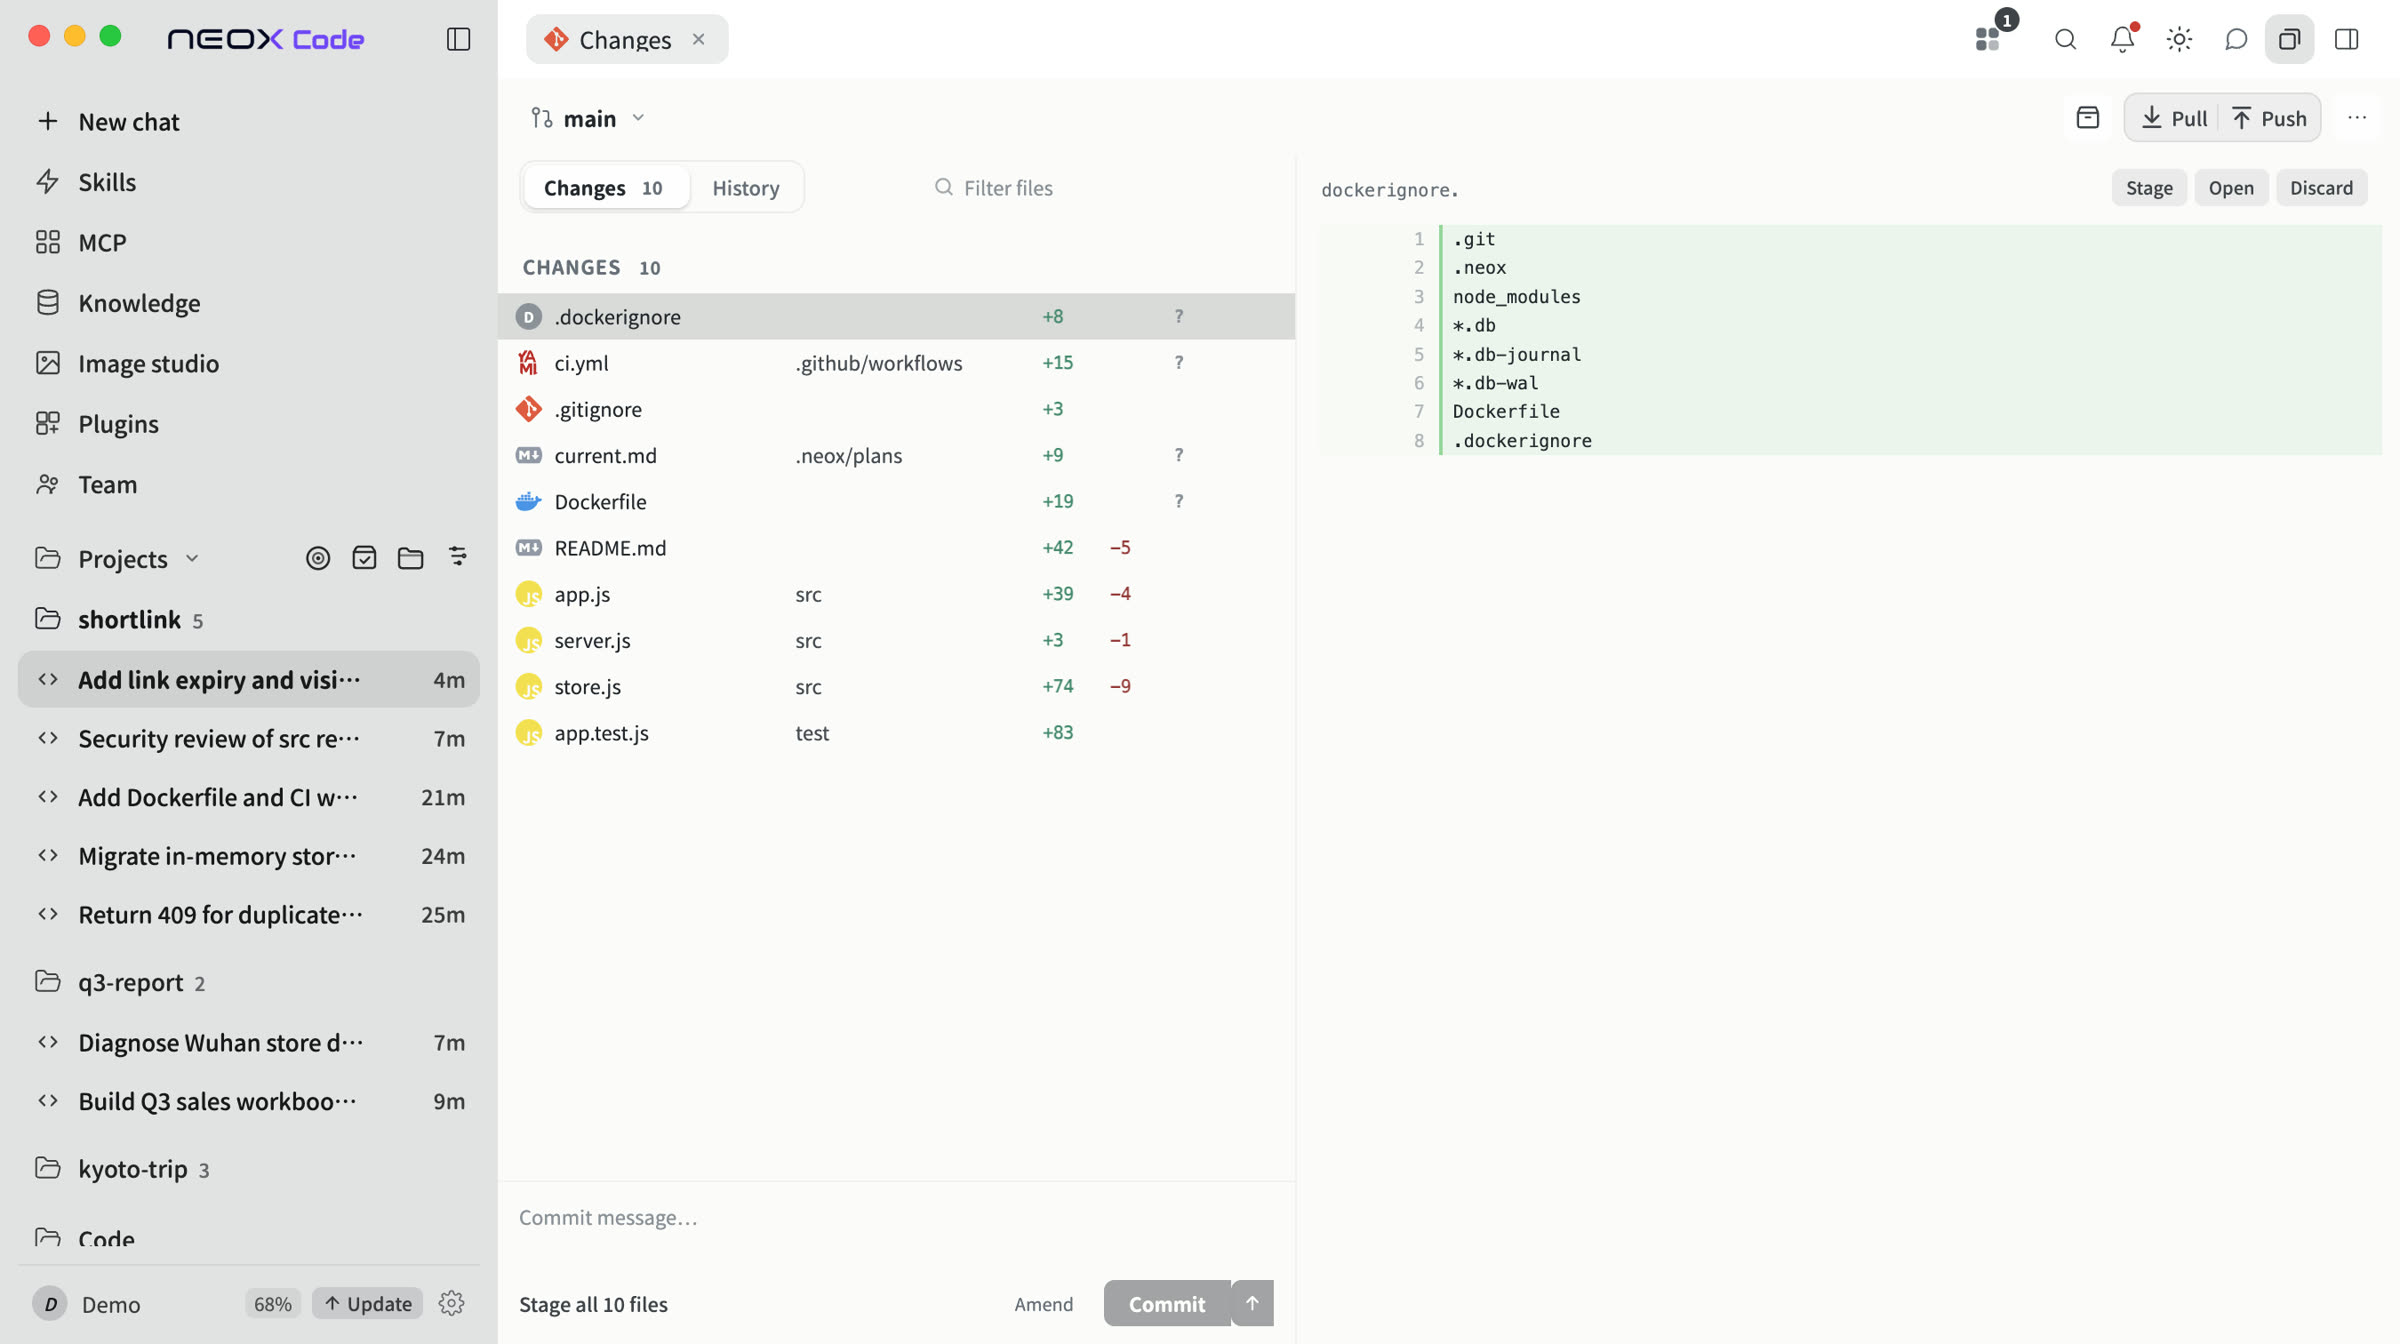Select the store.js file row

(x=896, y=686)
